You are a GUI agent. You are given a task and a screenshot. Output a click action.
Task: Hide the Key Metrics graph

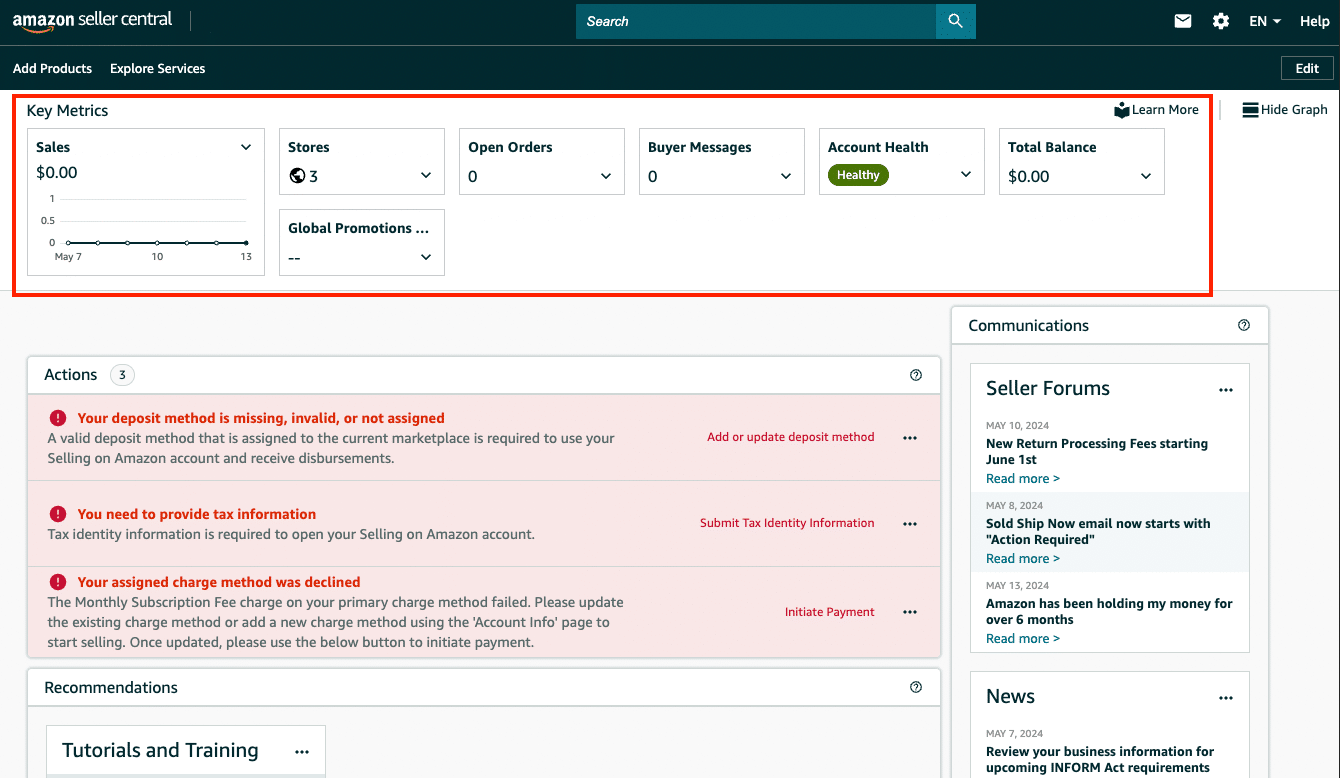pyautogui.click(x=1284, y=110)
